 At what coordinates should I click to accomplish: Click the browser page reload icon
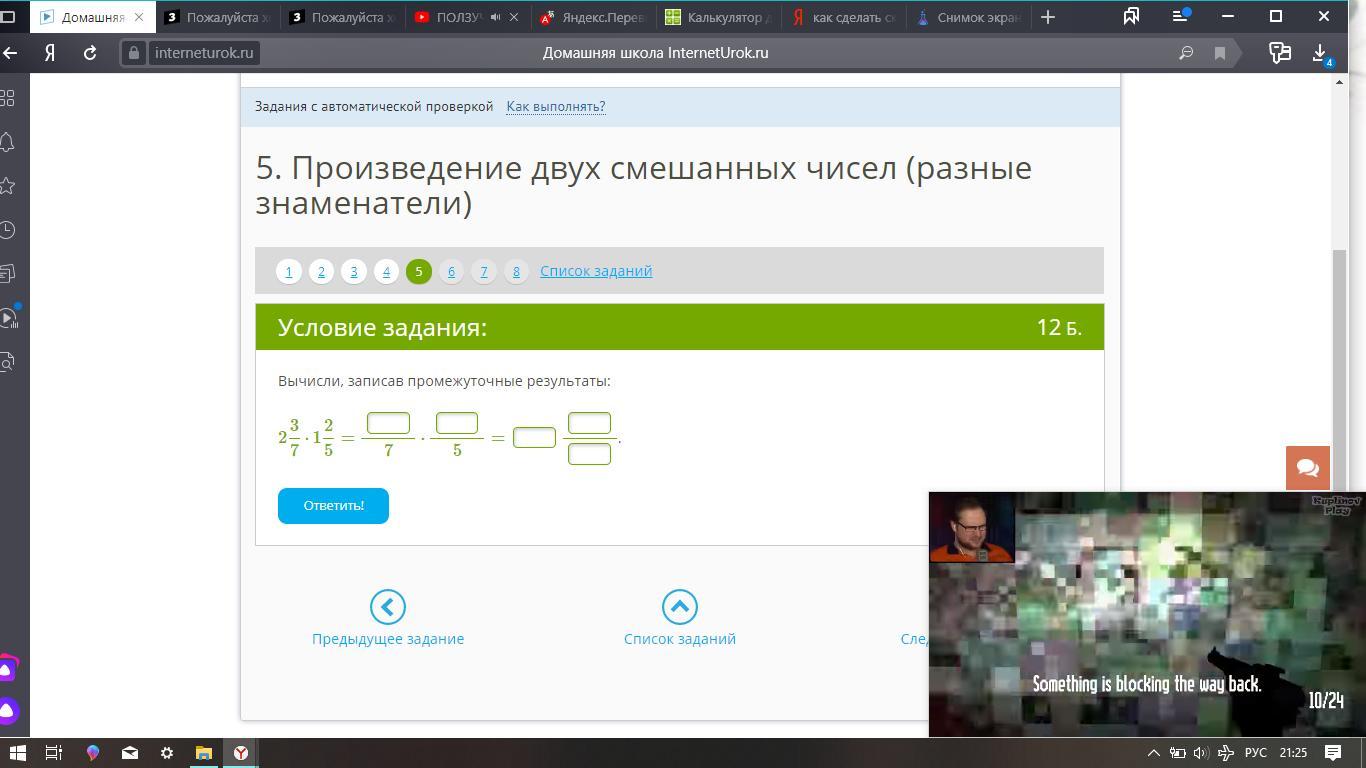point(90,53)
